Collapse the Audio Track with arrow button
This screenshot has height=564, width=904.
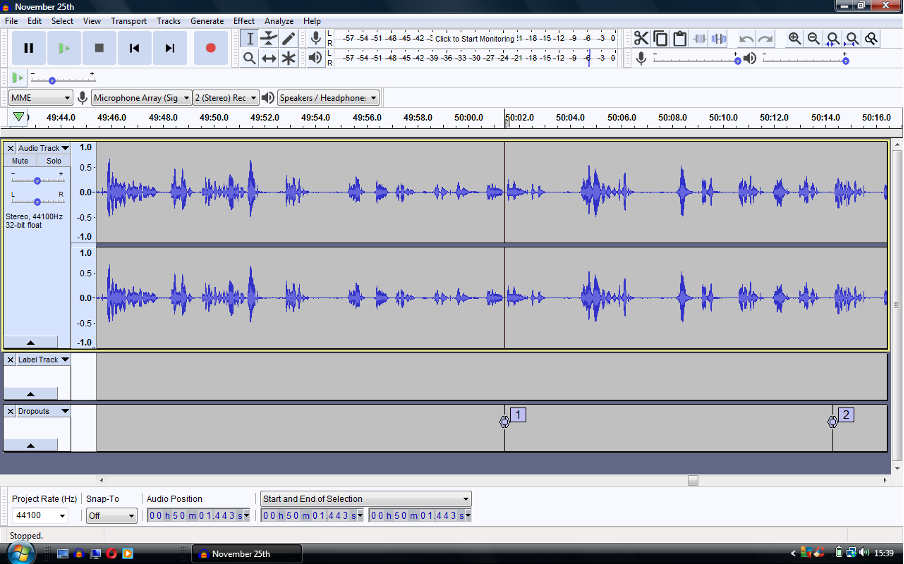(31, 342)
